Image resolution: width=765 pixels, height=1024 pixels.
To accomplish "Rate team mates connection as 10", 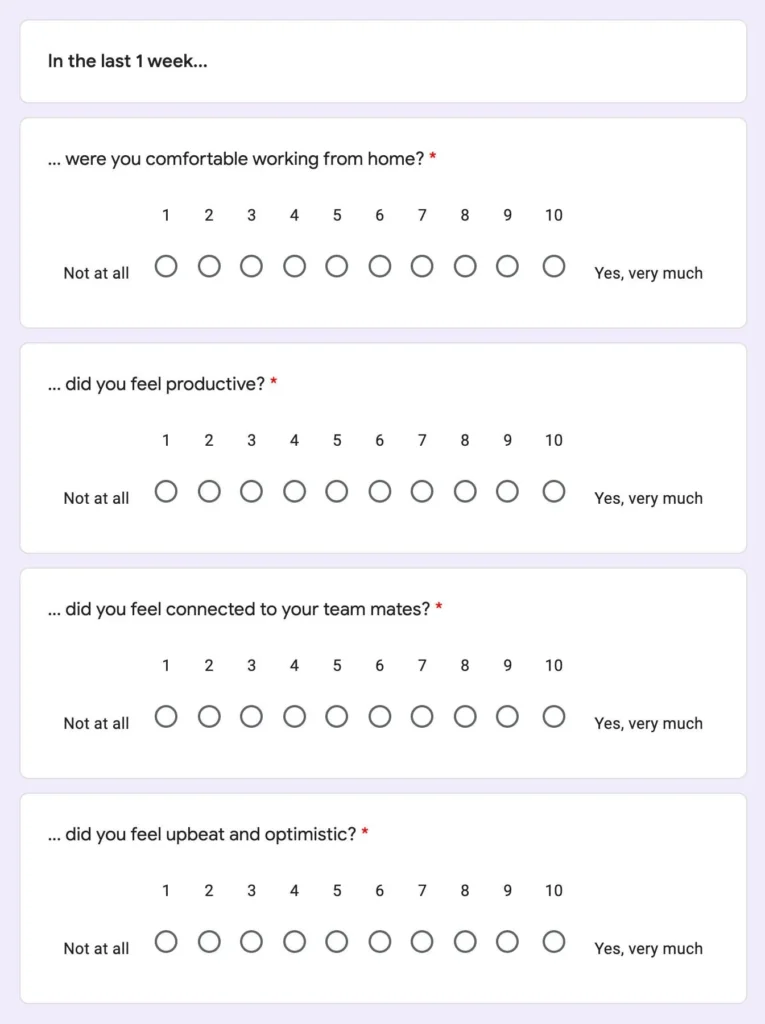I will [554, 717].
